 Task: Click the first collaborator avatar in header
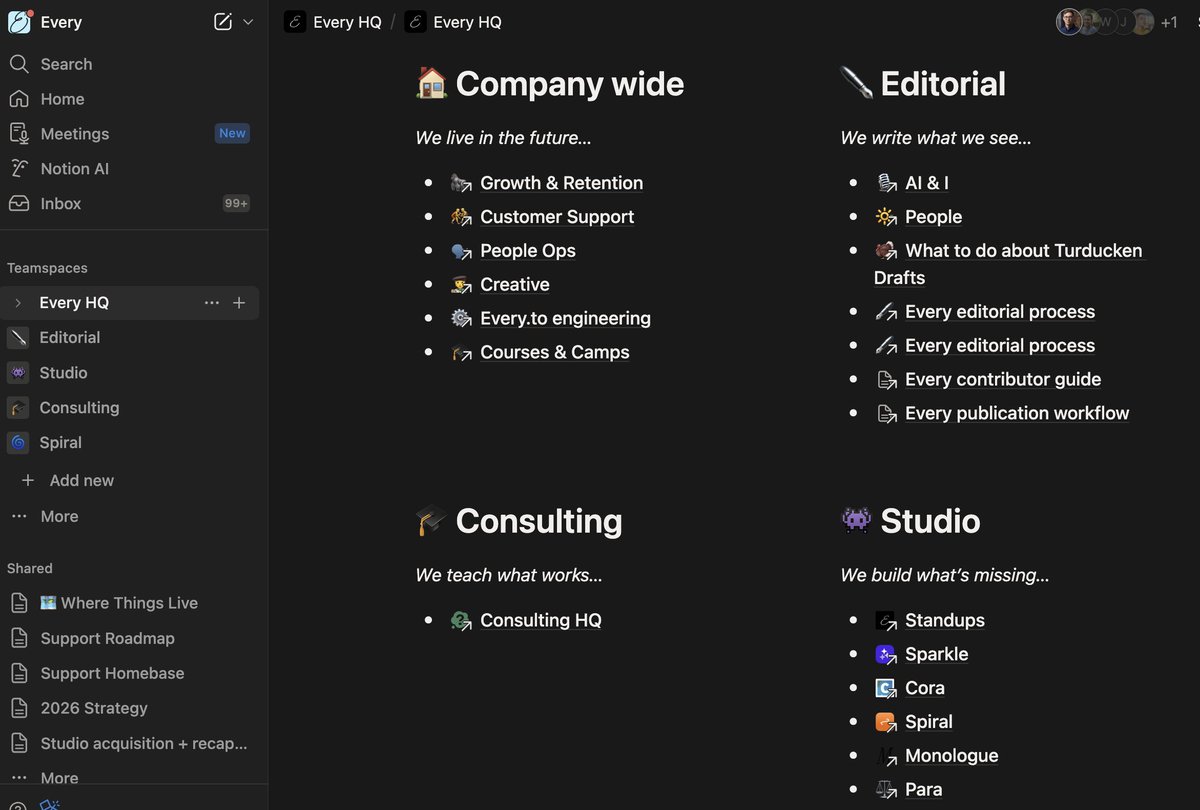point(1069,22)
